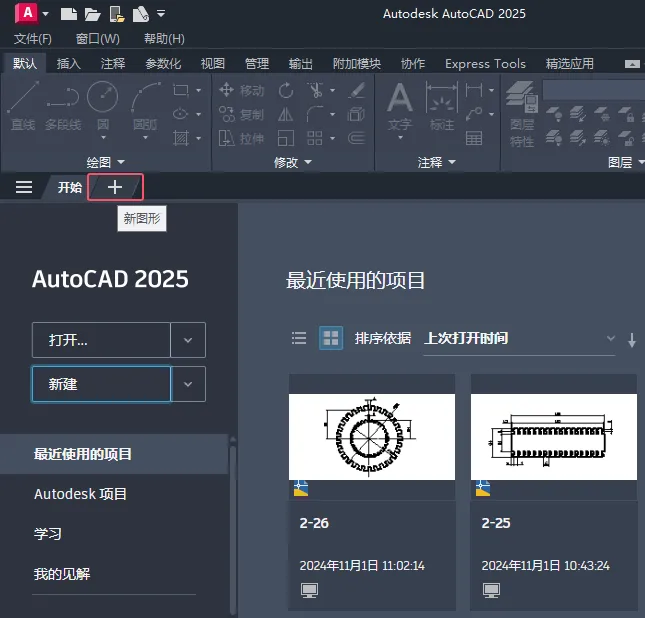Open the layer name dropdown field
The image size is (645, 618).
pos(594,91)
